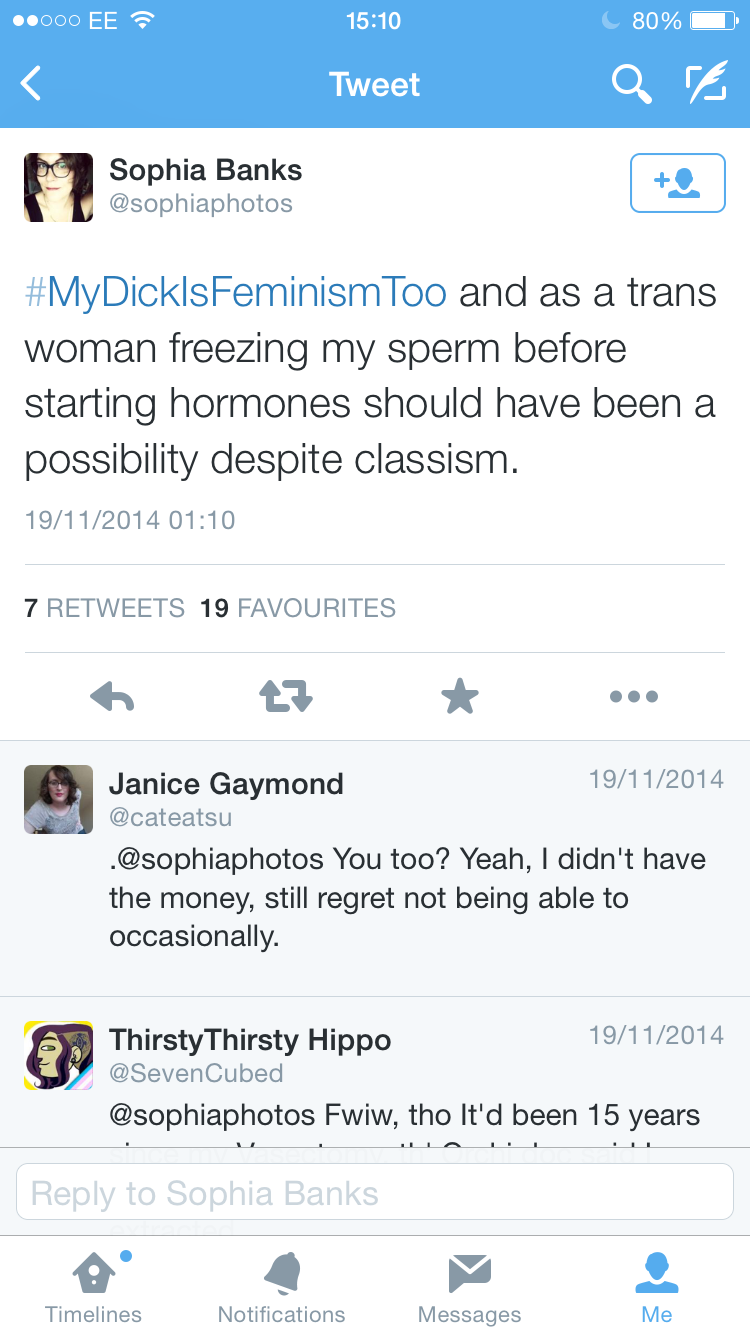Open search with magnifier icon
The height and width of the screenshot is (1334, 750).
pos(631,84)
